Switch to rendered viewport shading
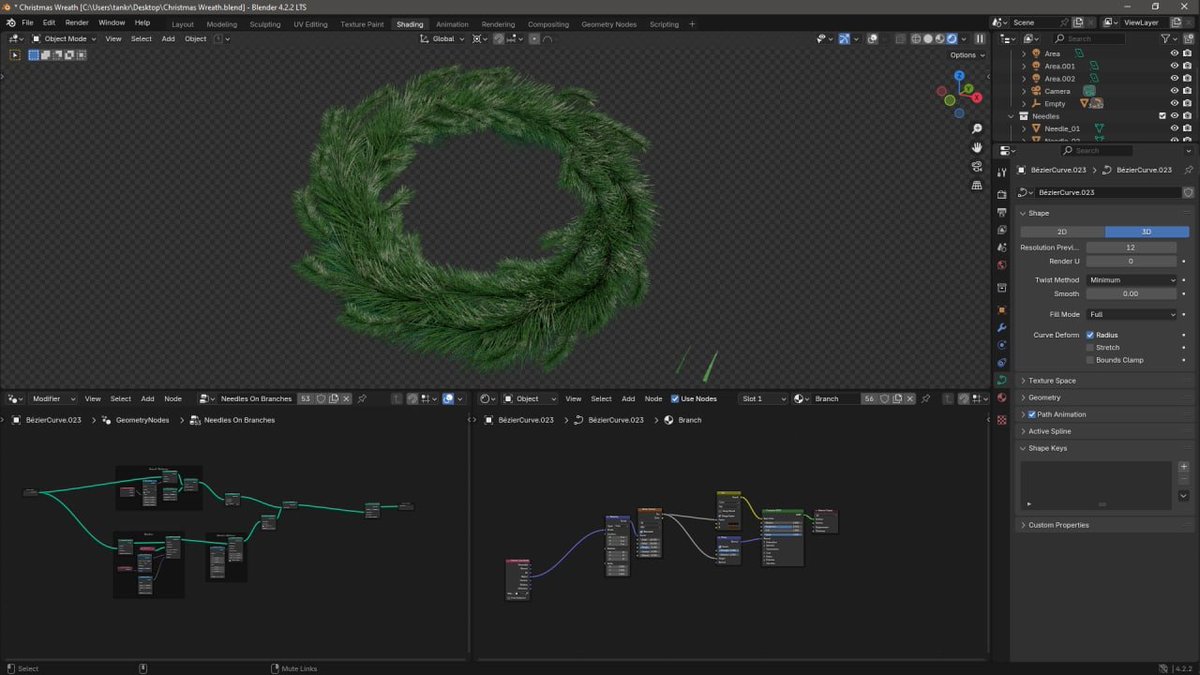1200x675 pixels. (x=952, y=39)
